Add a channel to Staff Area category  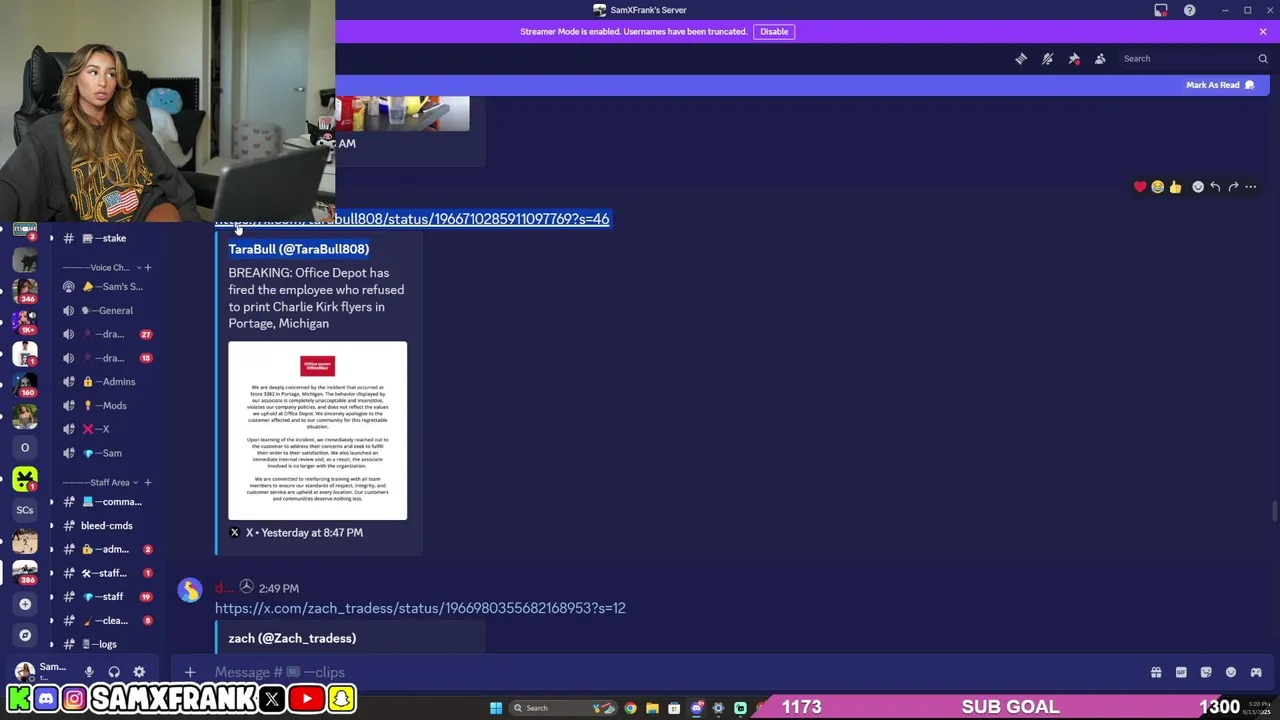point(147,482)
